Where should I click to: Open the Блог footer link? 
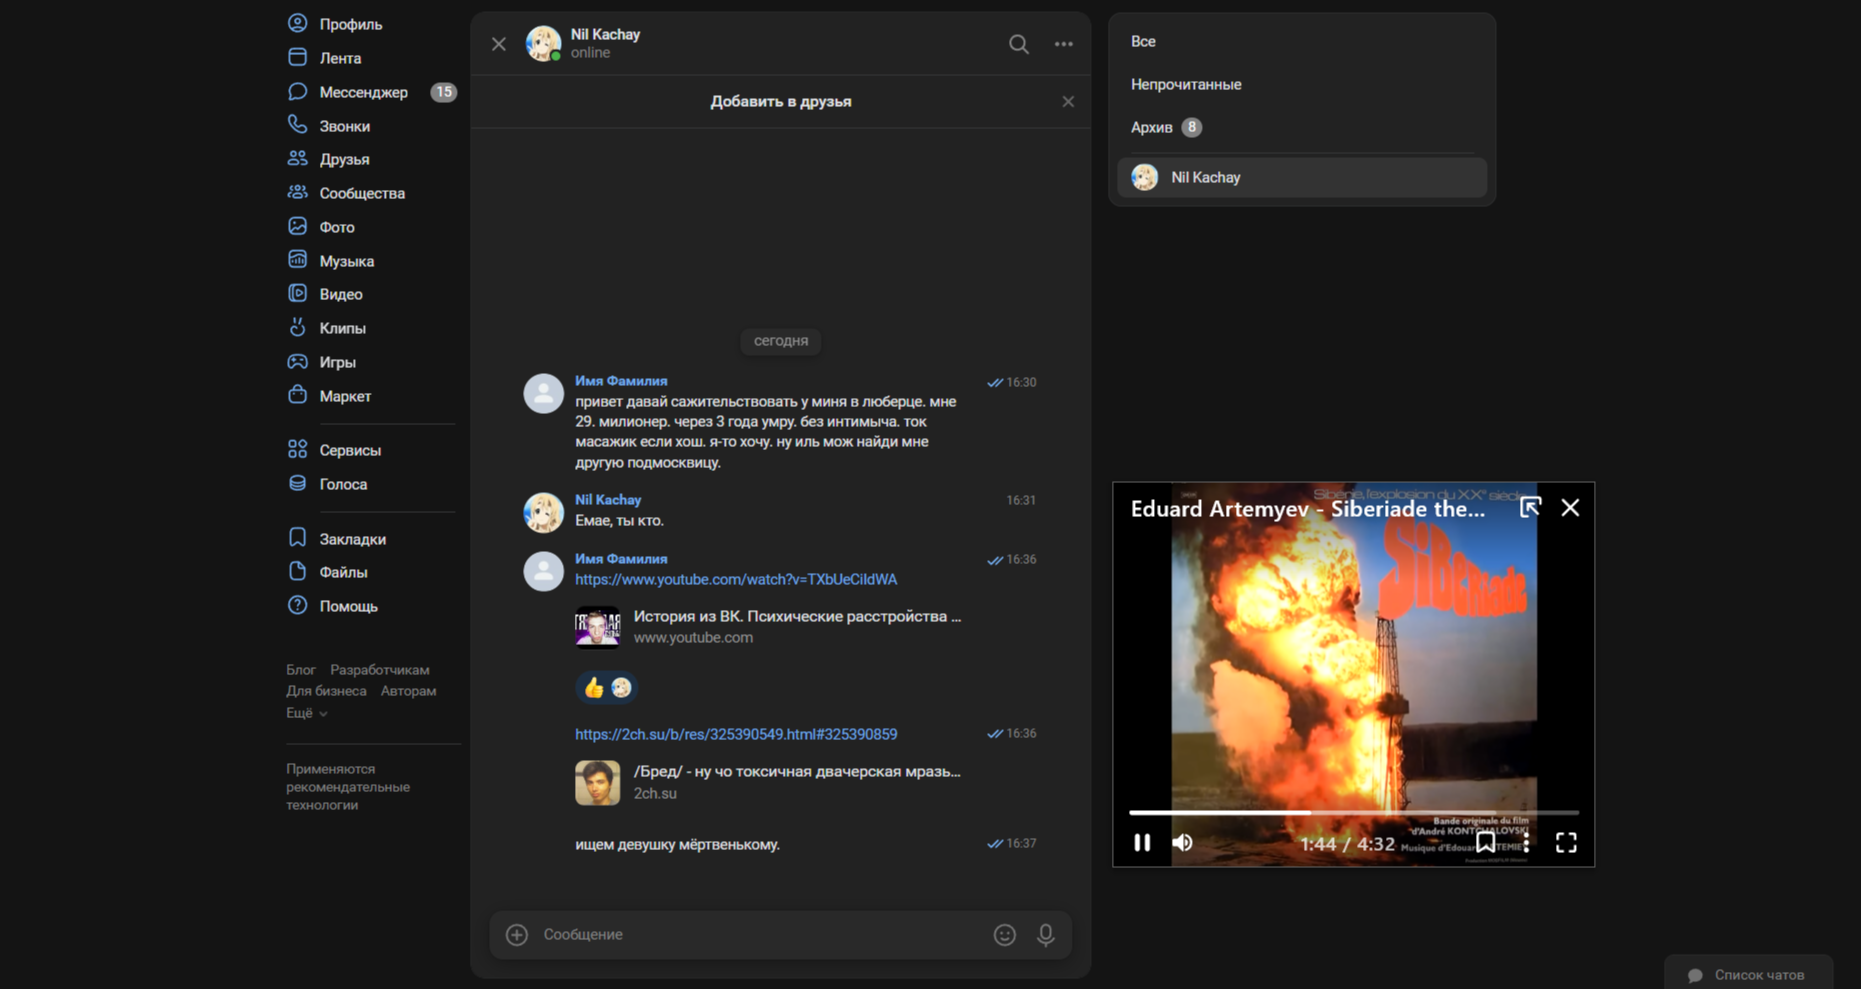click(x=301, y=670)
